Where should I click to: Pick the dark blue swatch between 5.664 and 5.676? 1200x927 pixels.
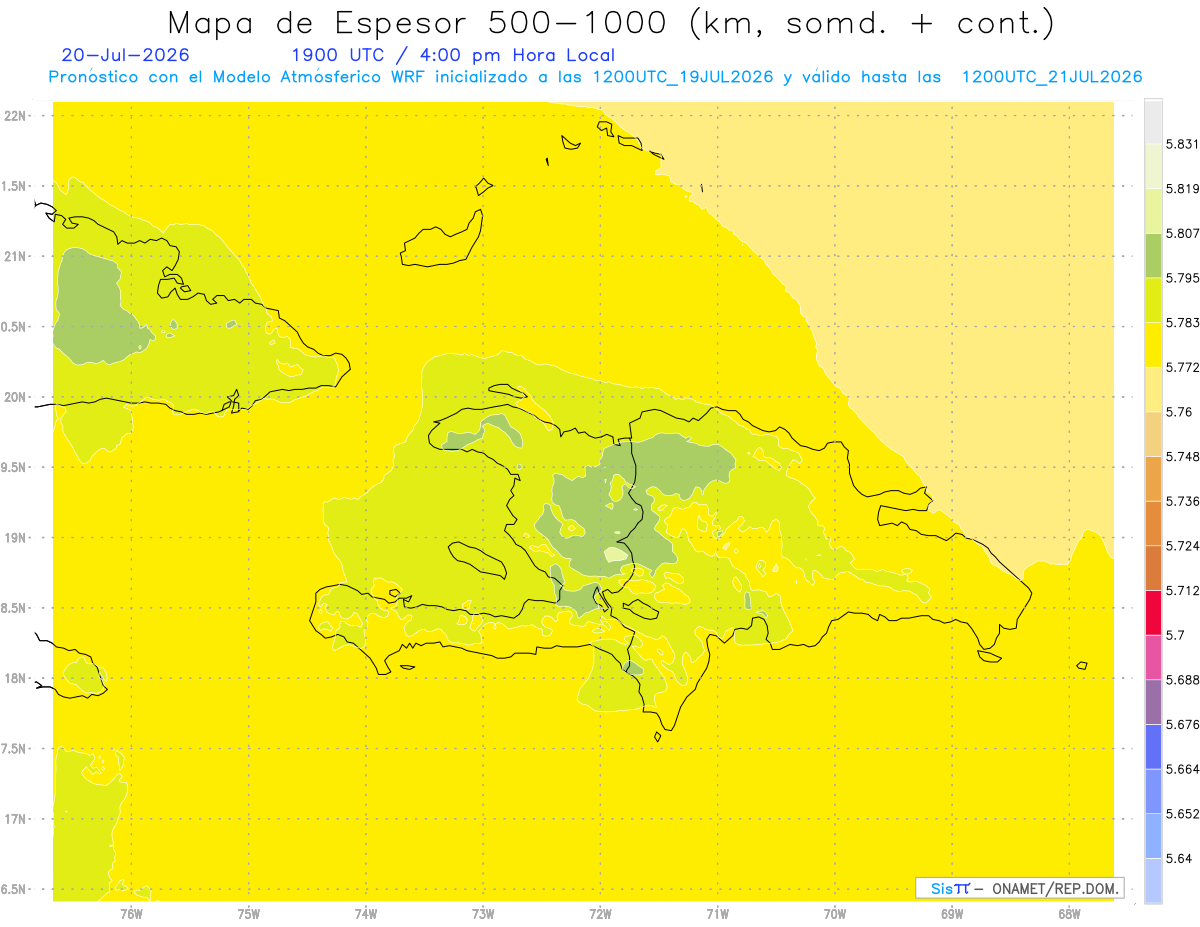[1153, 746]
